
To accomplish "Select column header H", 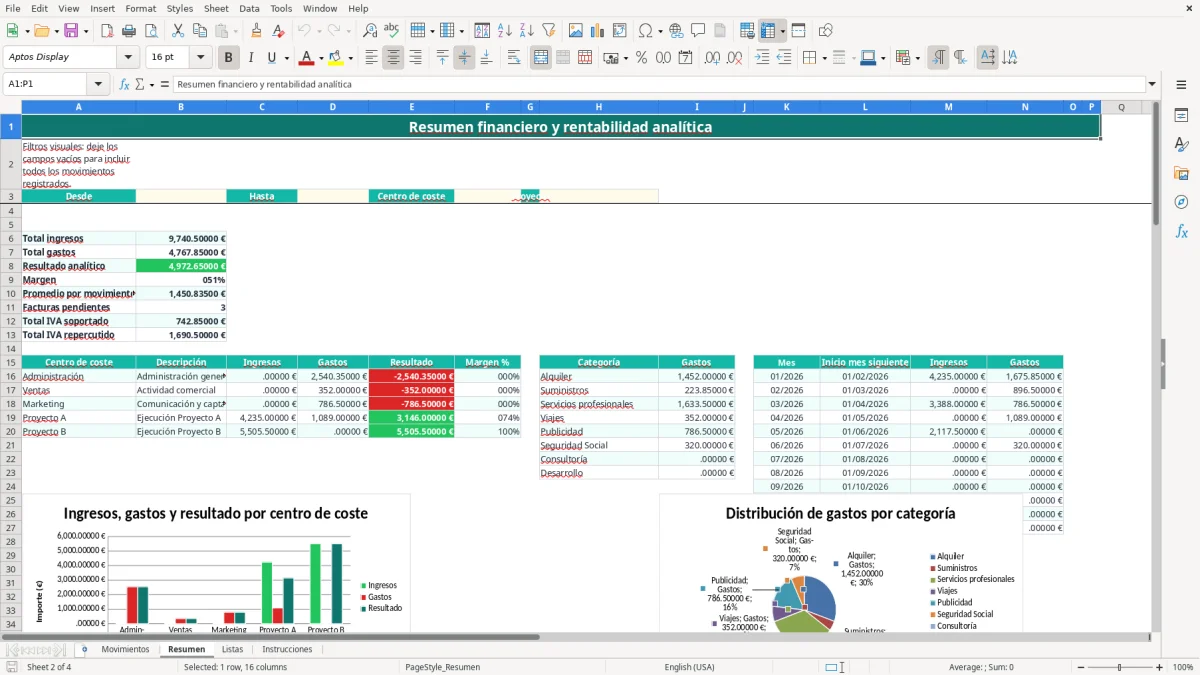I will [598, 107].
